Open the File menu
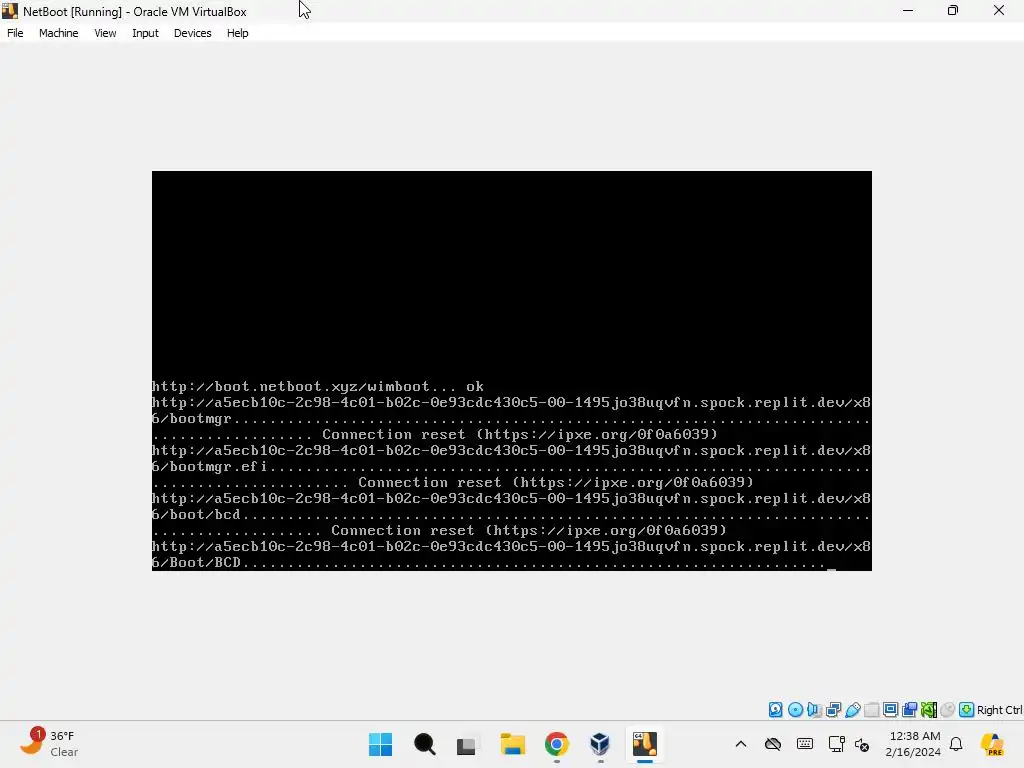Screen dimensions: 1024x768 coord(15,33)
